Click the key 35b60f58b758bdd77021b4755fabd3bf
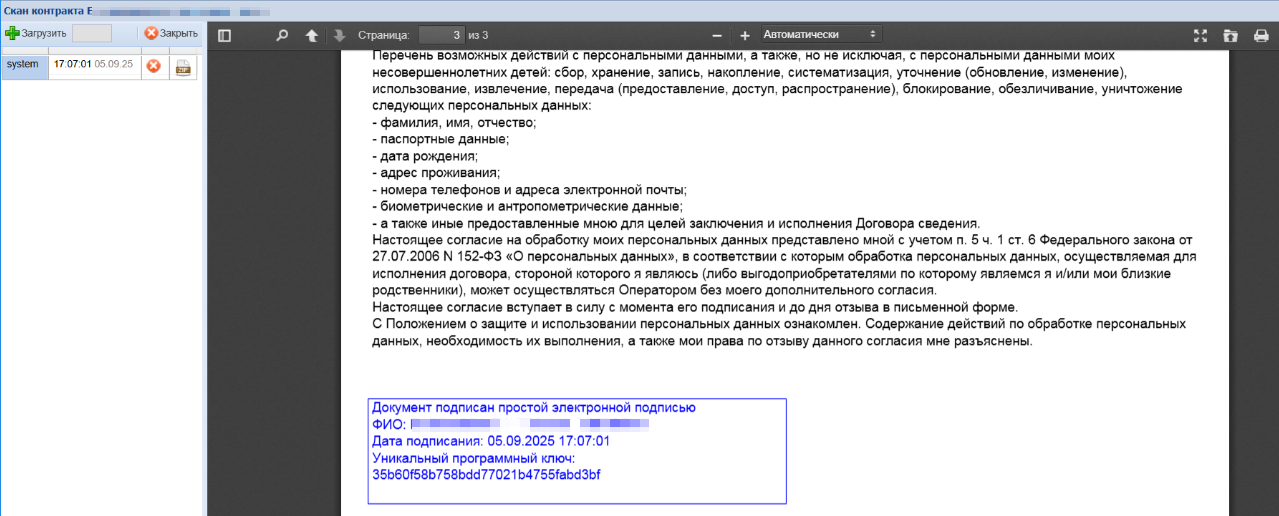Image resolution: width=1279 pixels, height=516 pixels. tap(486, 473)
